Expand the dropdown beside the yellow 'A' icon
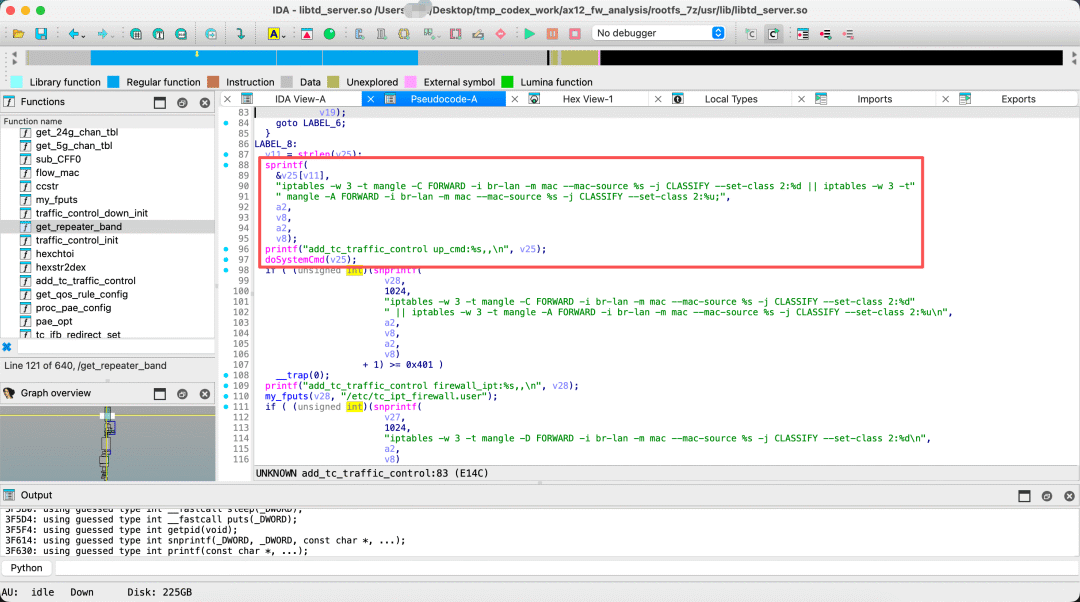The width and height of the screenshot is (1080, 602). pos(283,35)
